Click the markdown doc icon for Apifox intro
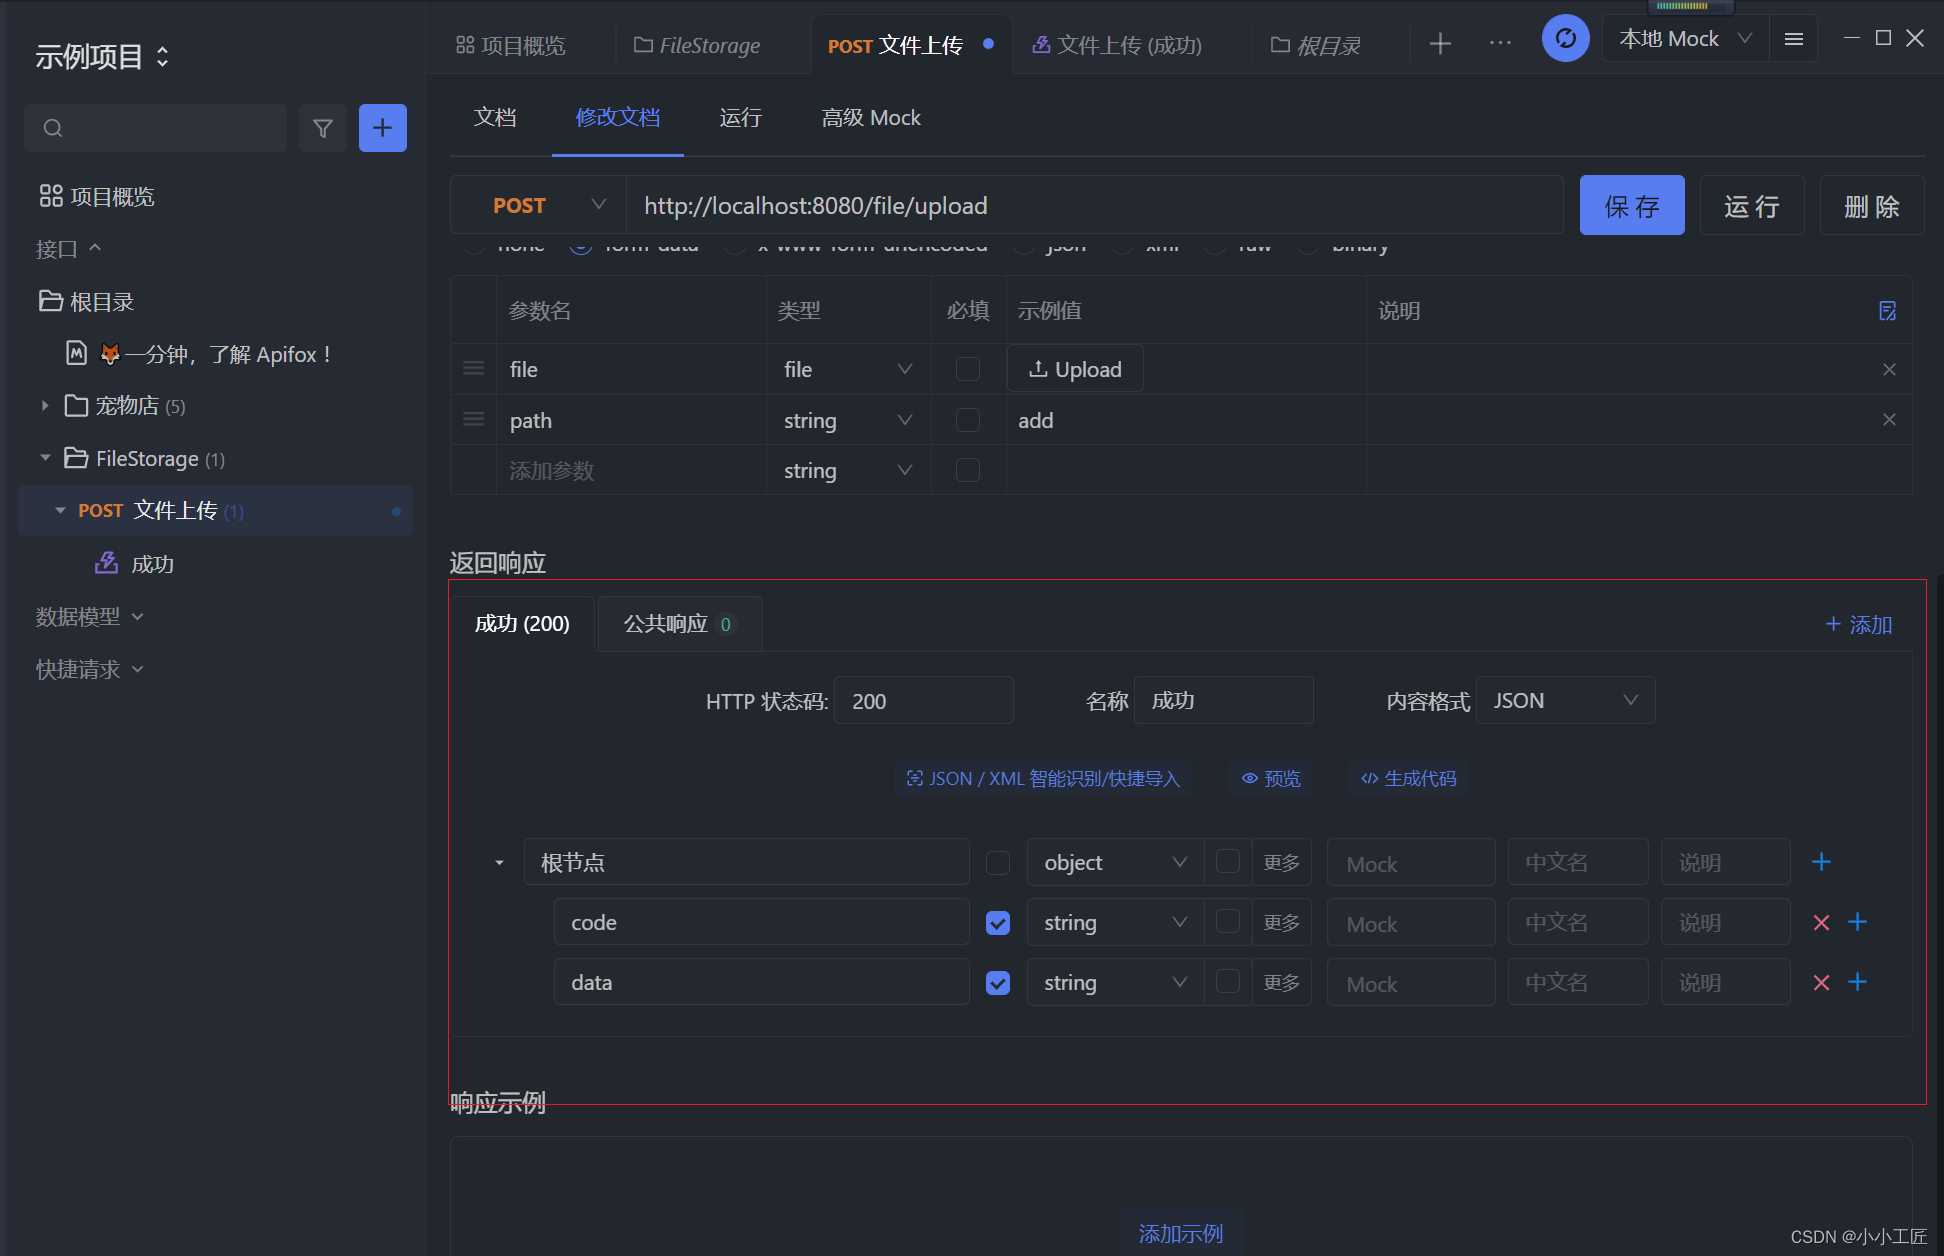The image size is (1944, 1256). point(77,353)
